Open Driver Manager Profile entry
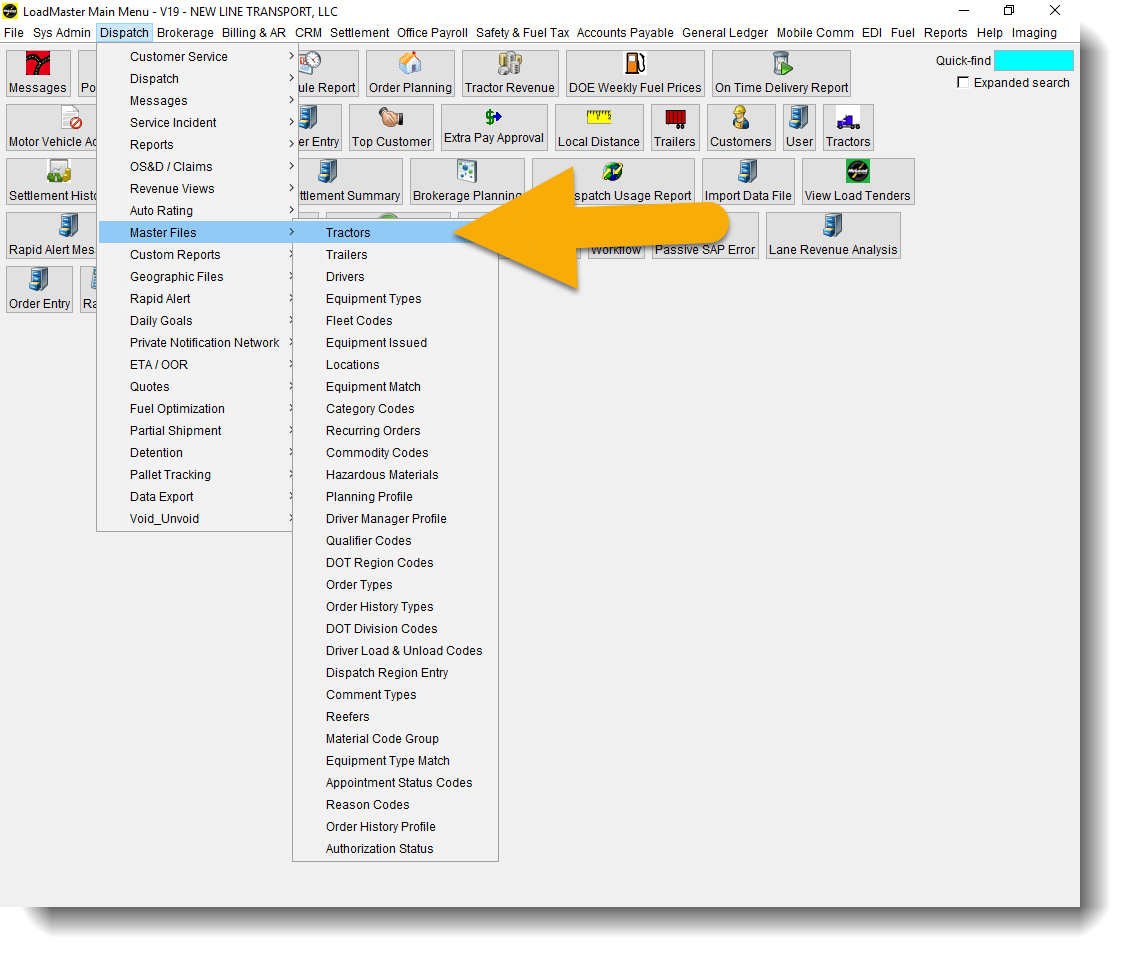The height and width of the screenshot is (959, 1132). coord(395,518)
